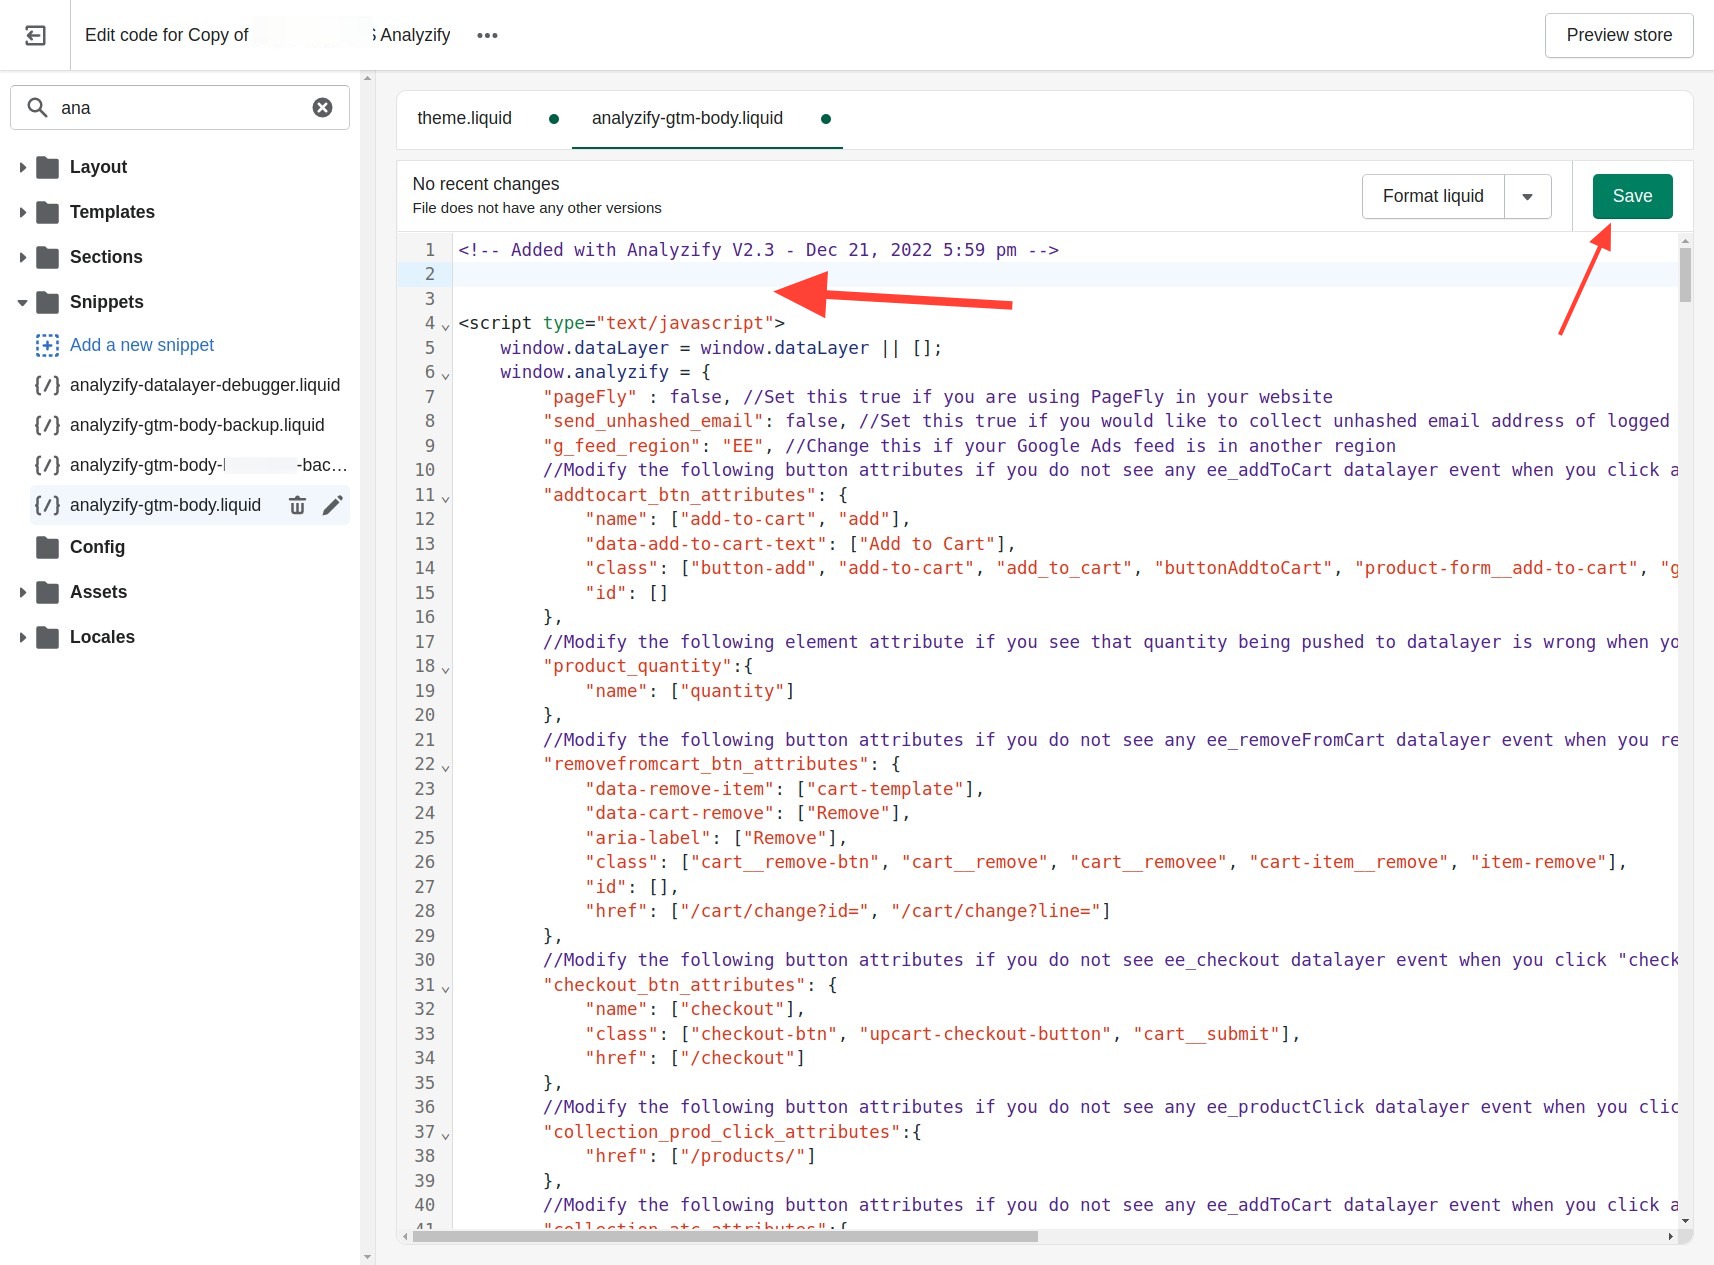Click the exit code editor icon
Viewport: 1714px width, 1265px height.
[35, 35]
